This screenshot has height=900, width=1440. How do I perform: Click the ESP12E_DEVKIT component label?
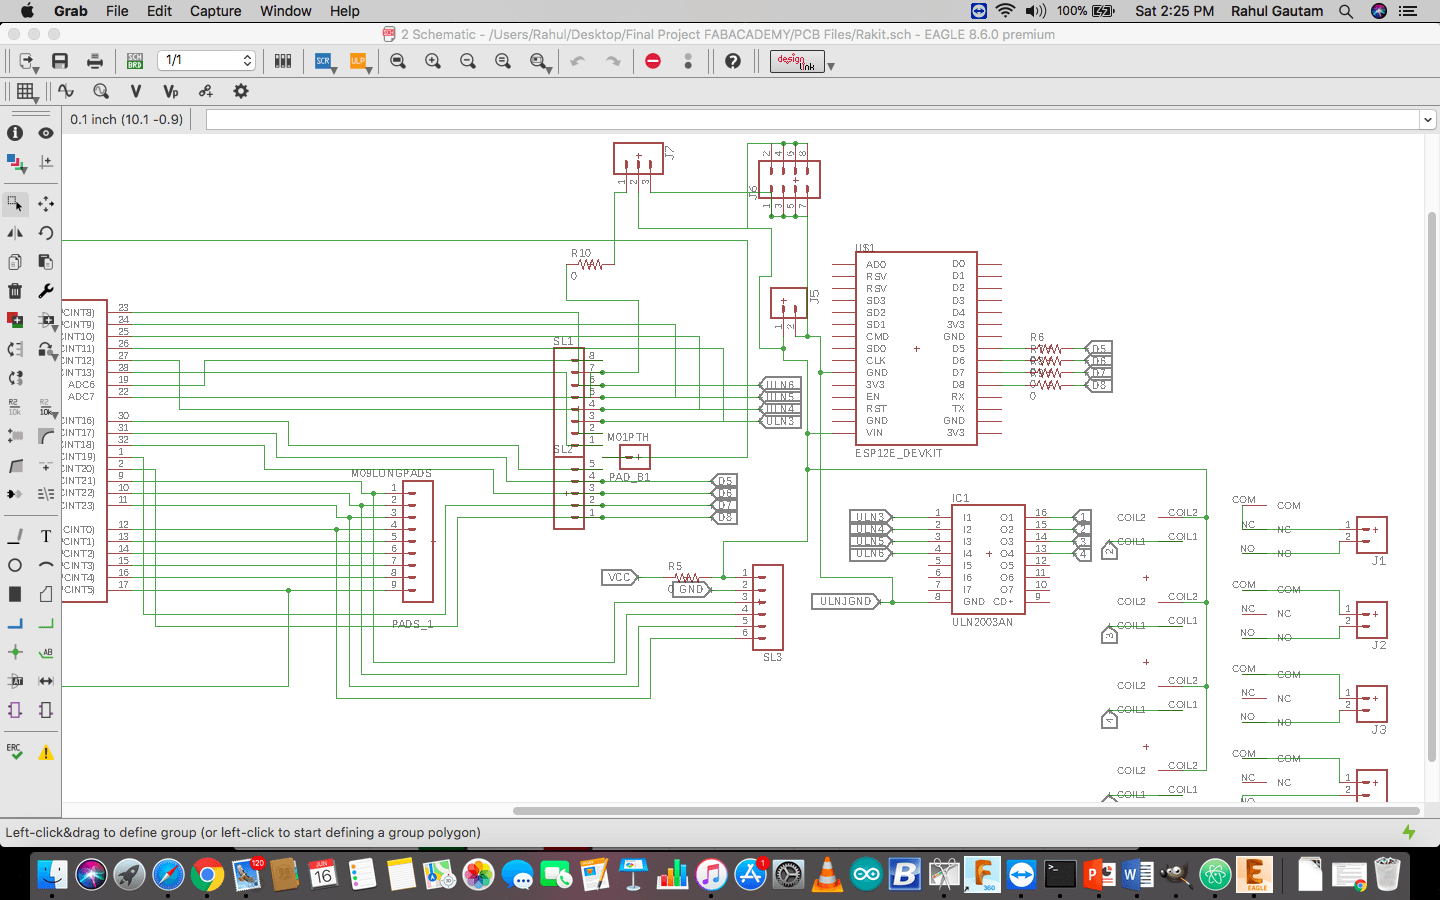coord(899,453)
